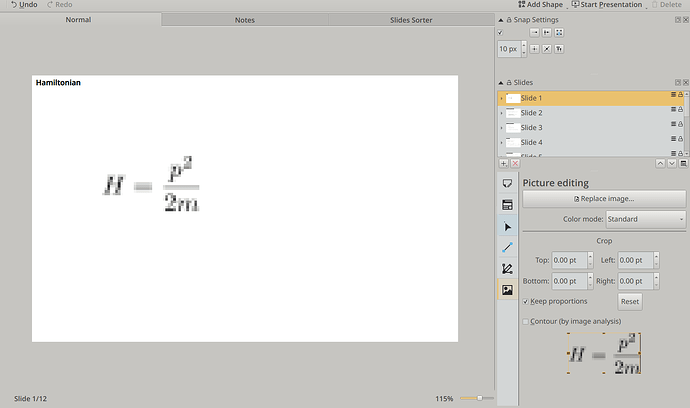Close the Slides docker
Screen dimensions: 690x408
[686, 82]
